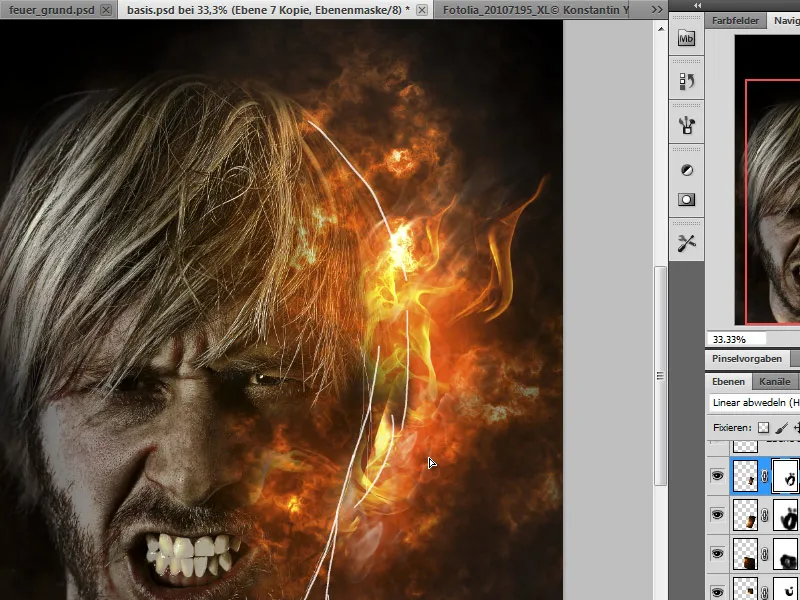
Task: Click the Navigator zoom field showing 33.33%
Action: 736,339
